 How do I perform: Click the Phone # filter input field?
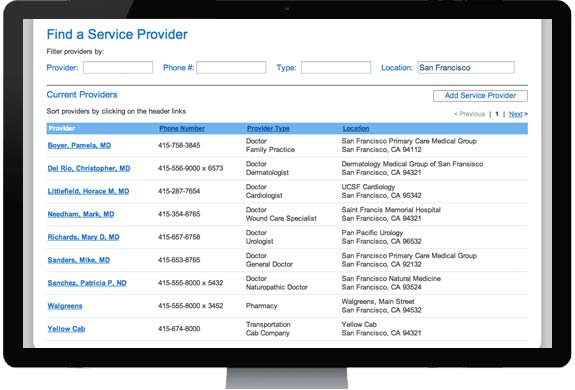pyautogui.click(x=231, y=67)
